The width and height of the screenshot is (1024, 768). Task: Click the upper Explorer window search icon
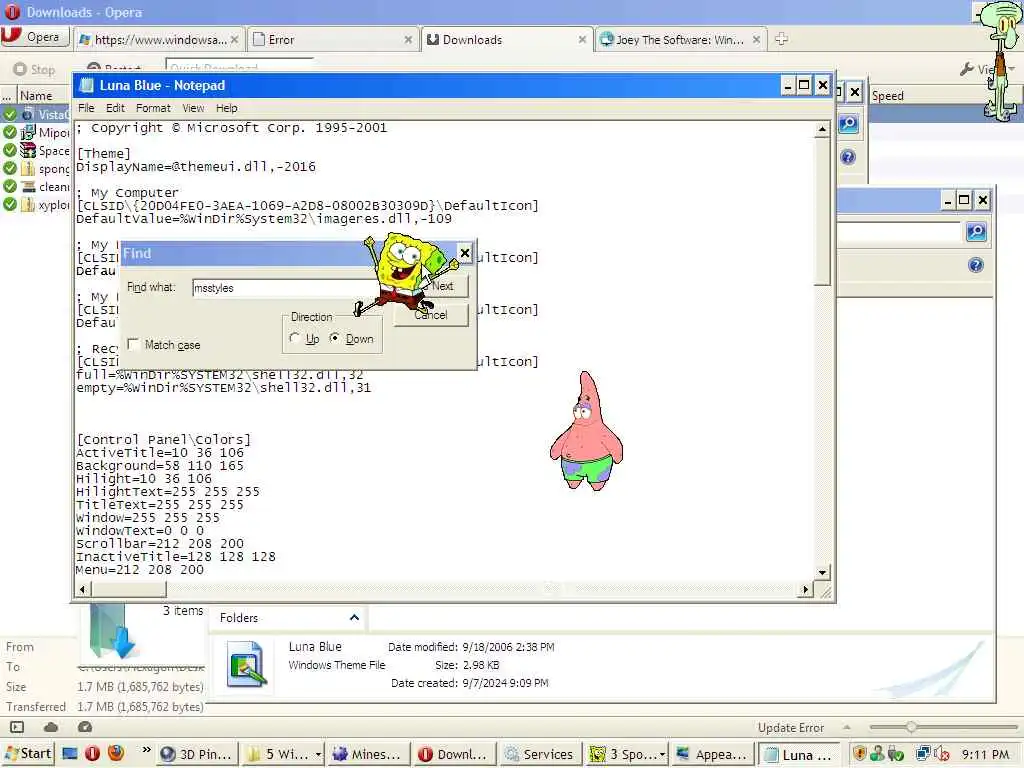848,124
